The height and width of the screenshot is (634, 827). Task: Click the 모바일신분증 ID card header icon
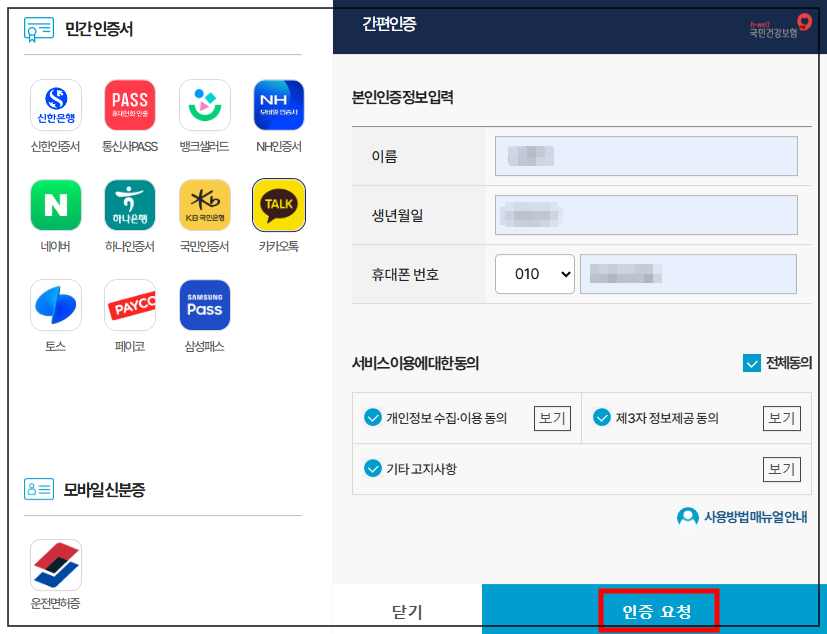click(39, 489)
